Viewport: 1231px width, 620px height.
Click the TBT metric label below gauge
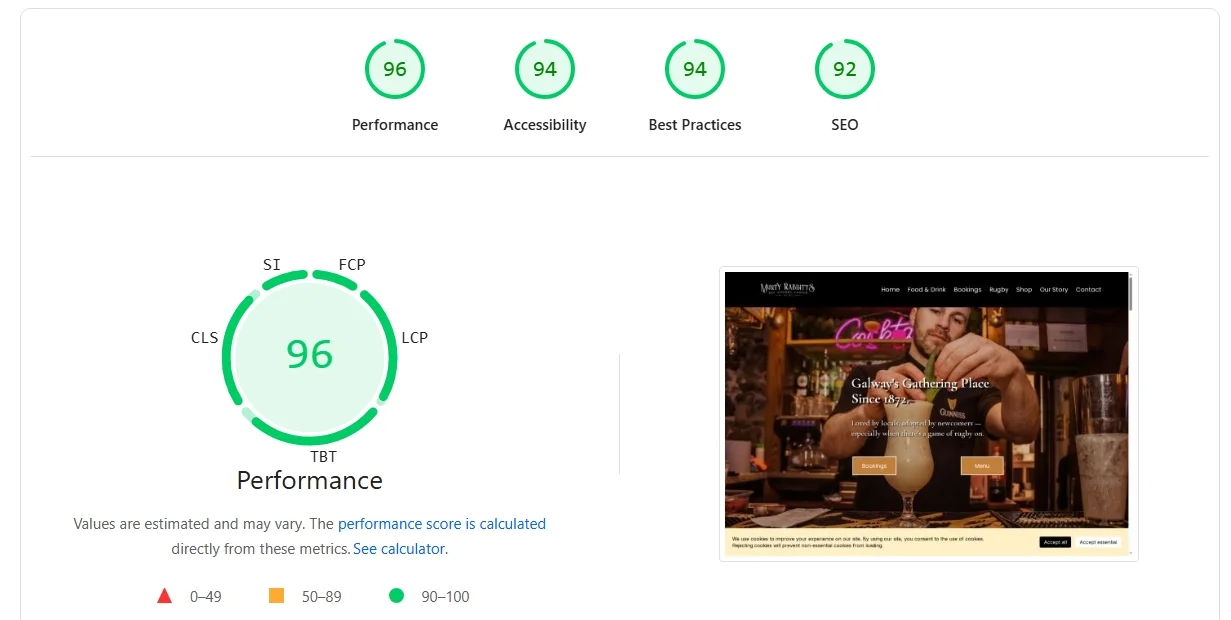pos(323,457)
